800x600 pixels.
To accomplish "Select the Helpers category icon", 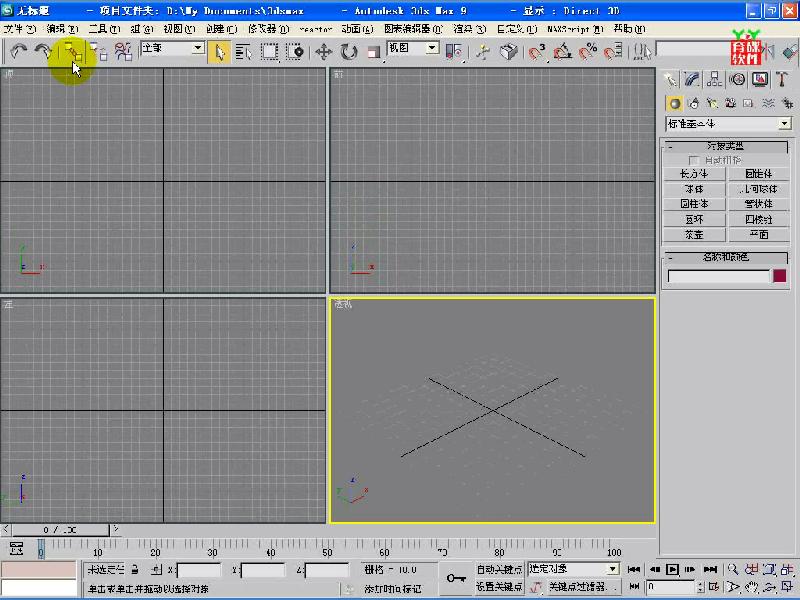I will pos(748,104).
